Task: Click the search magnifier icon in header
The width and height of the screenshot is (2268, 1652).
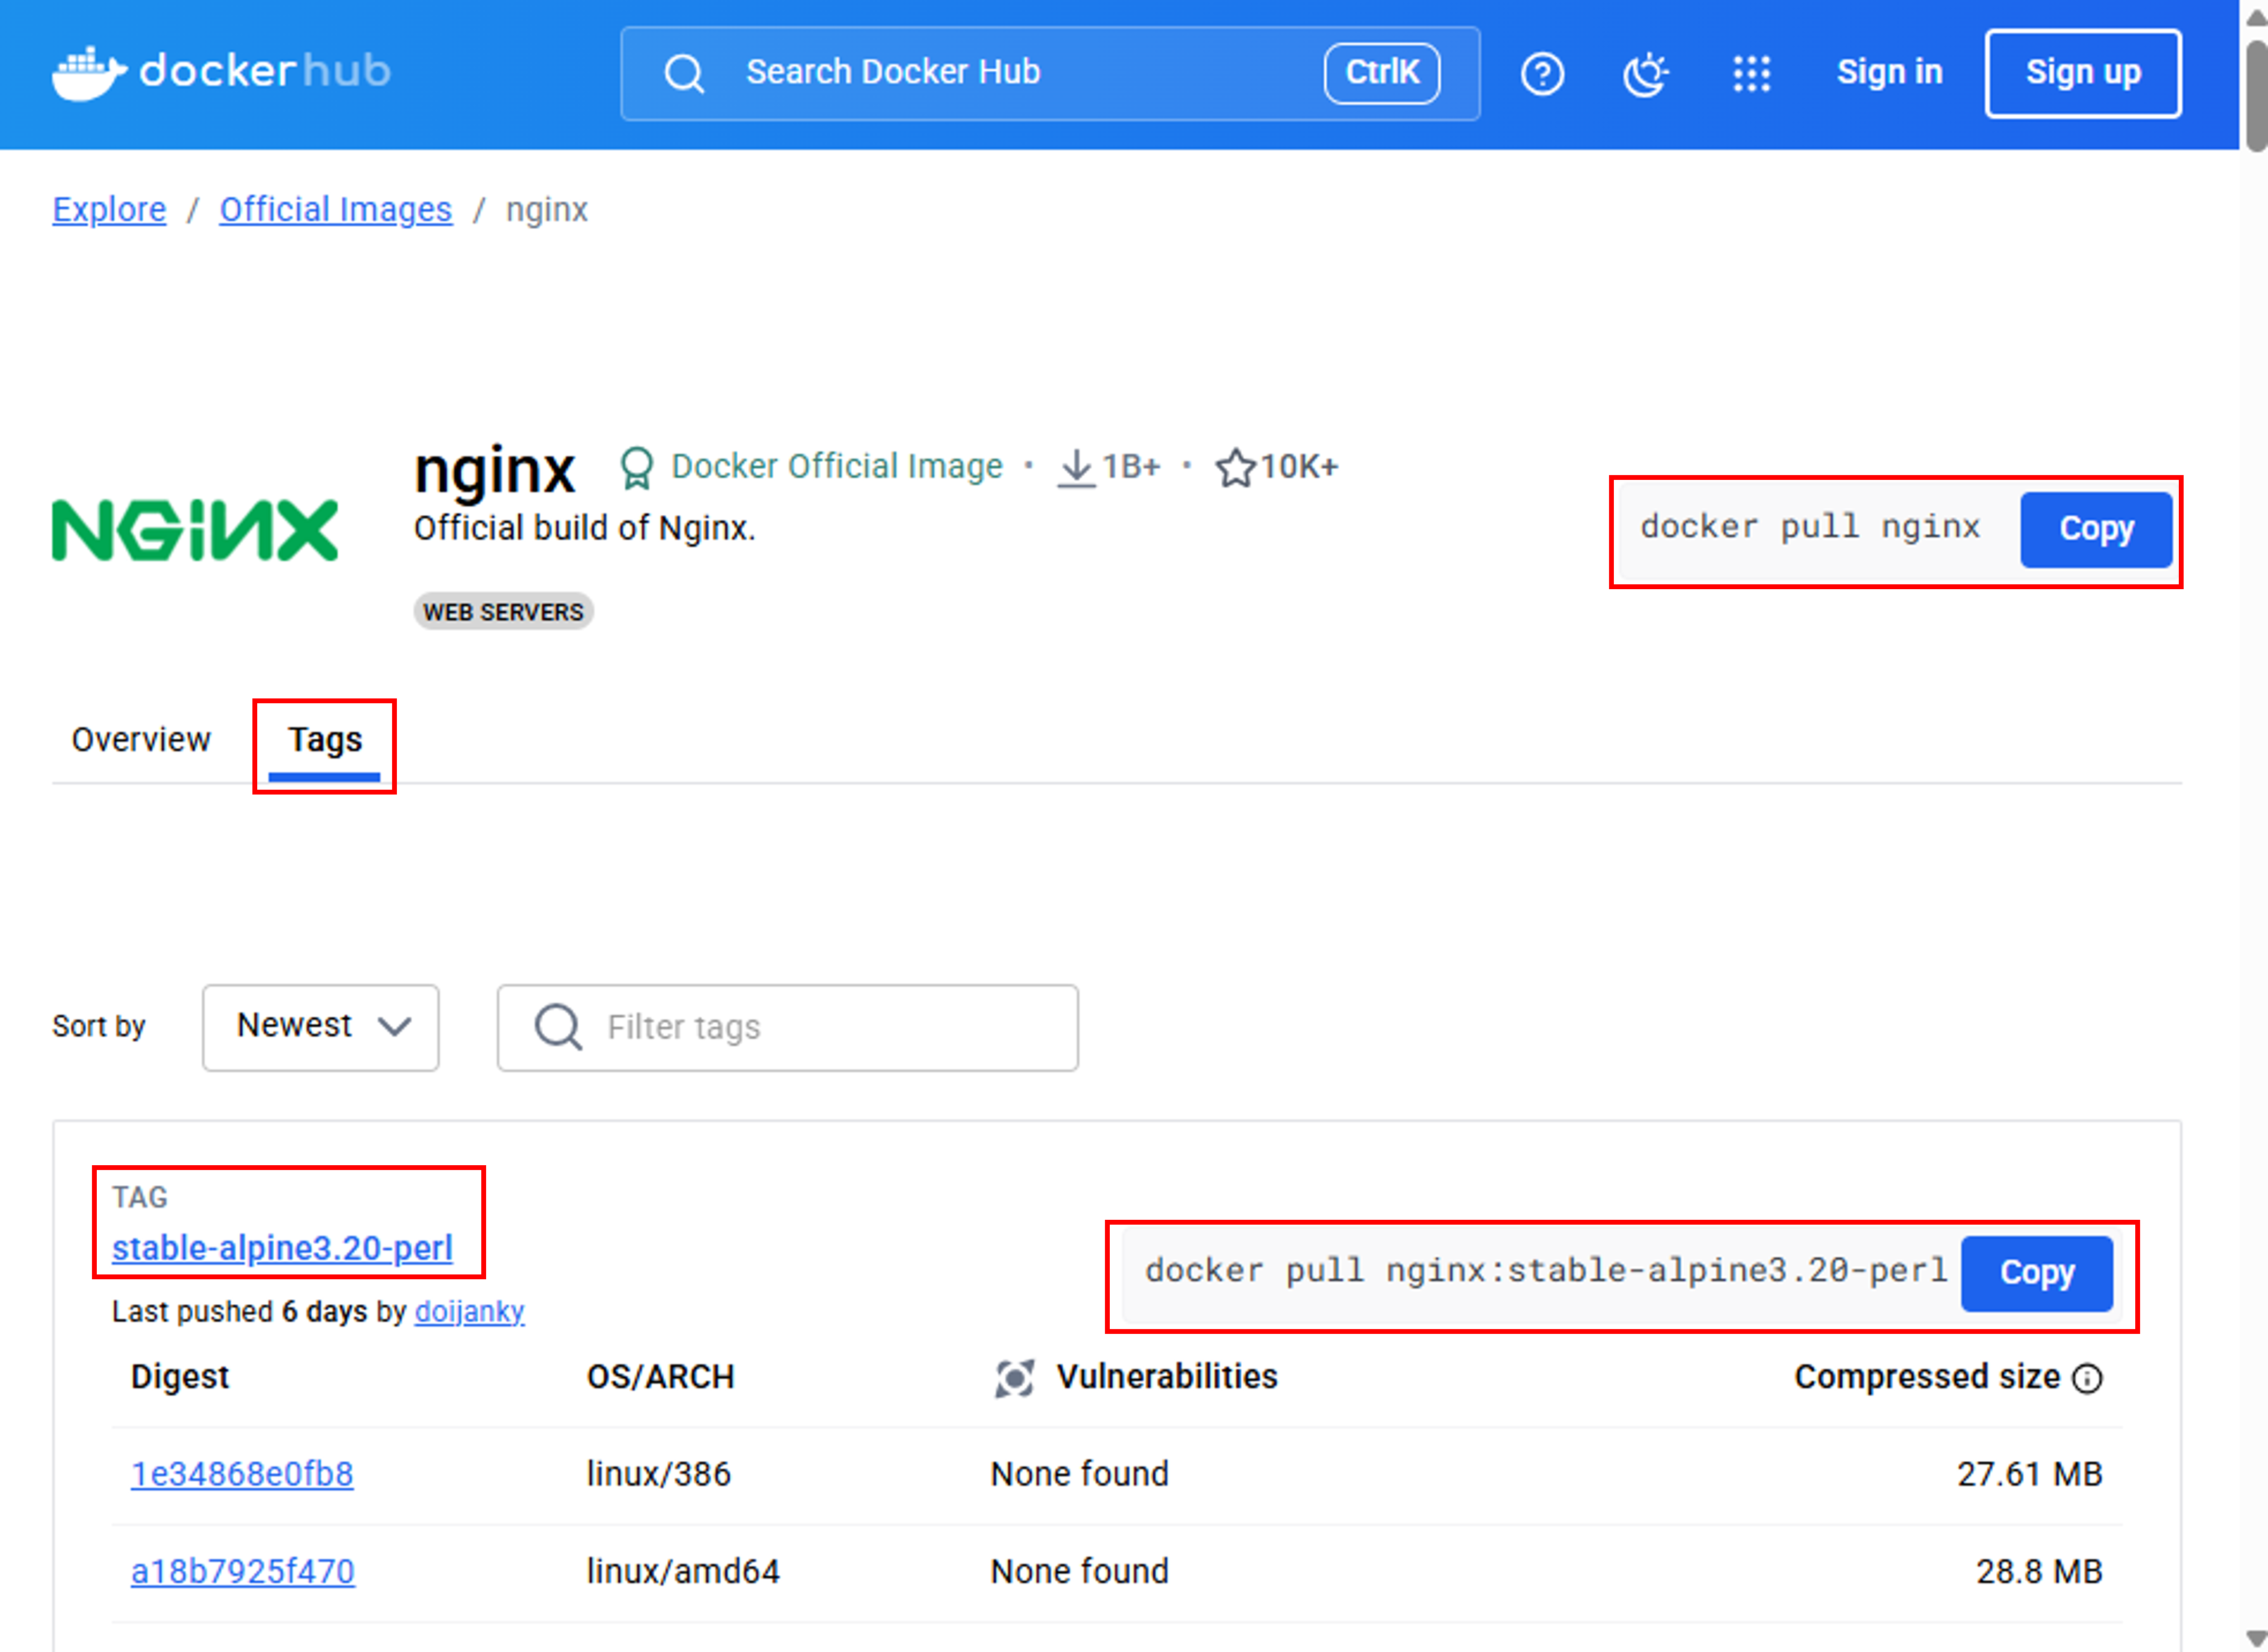Action: [x=684, y=73]
